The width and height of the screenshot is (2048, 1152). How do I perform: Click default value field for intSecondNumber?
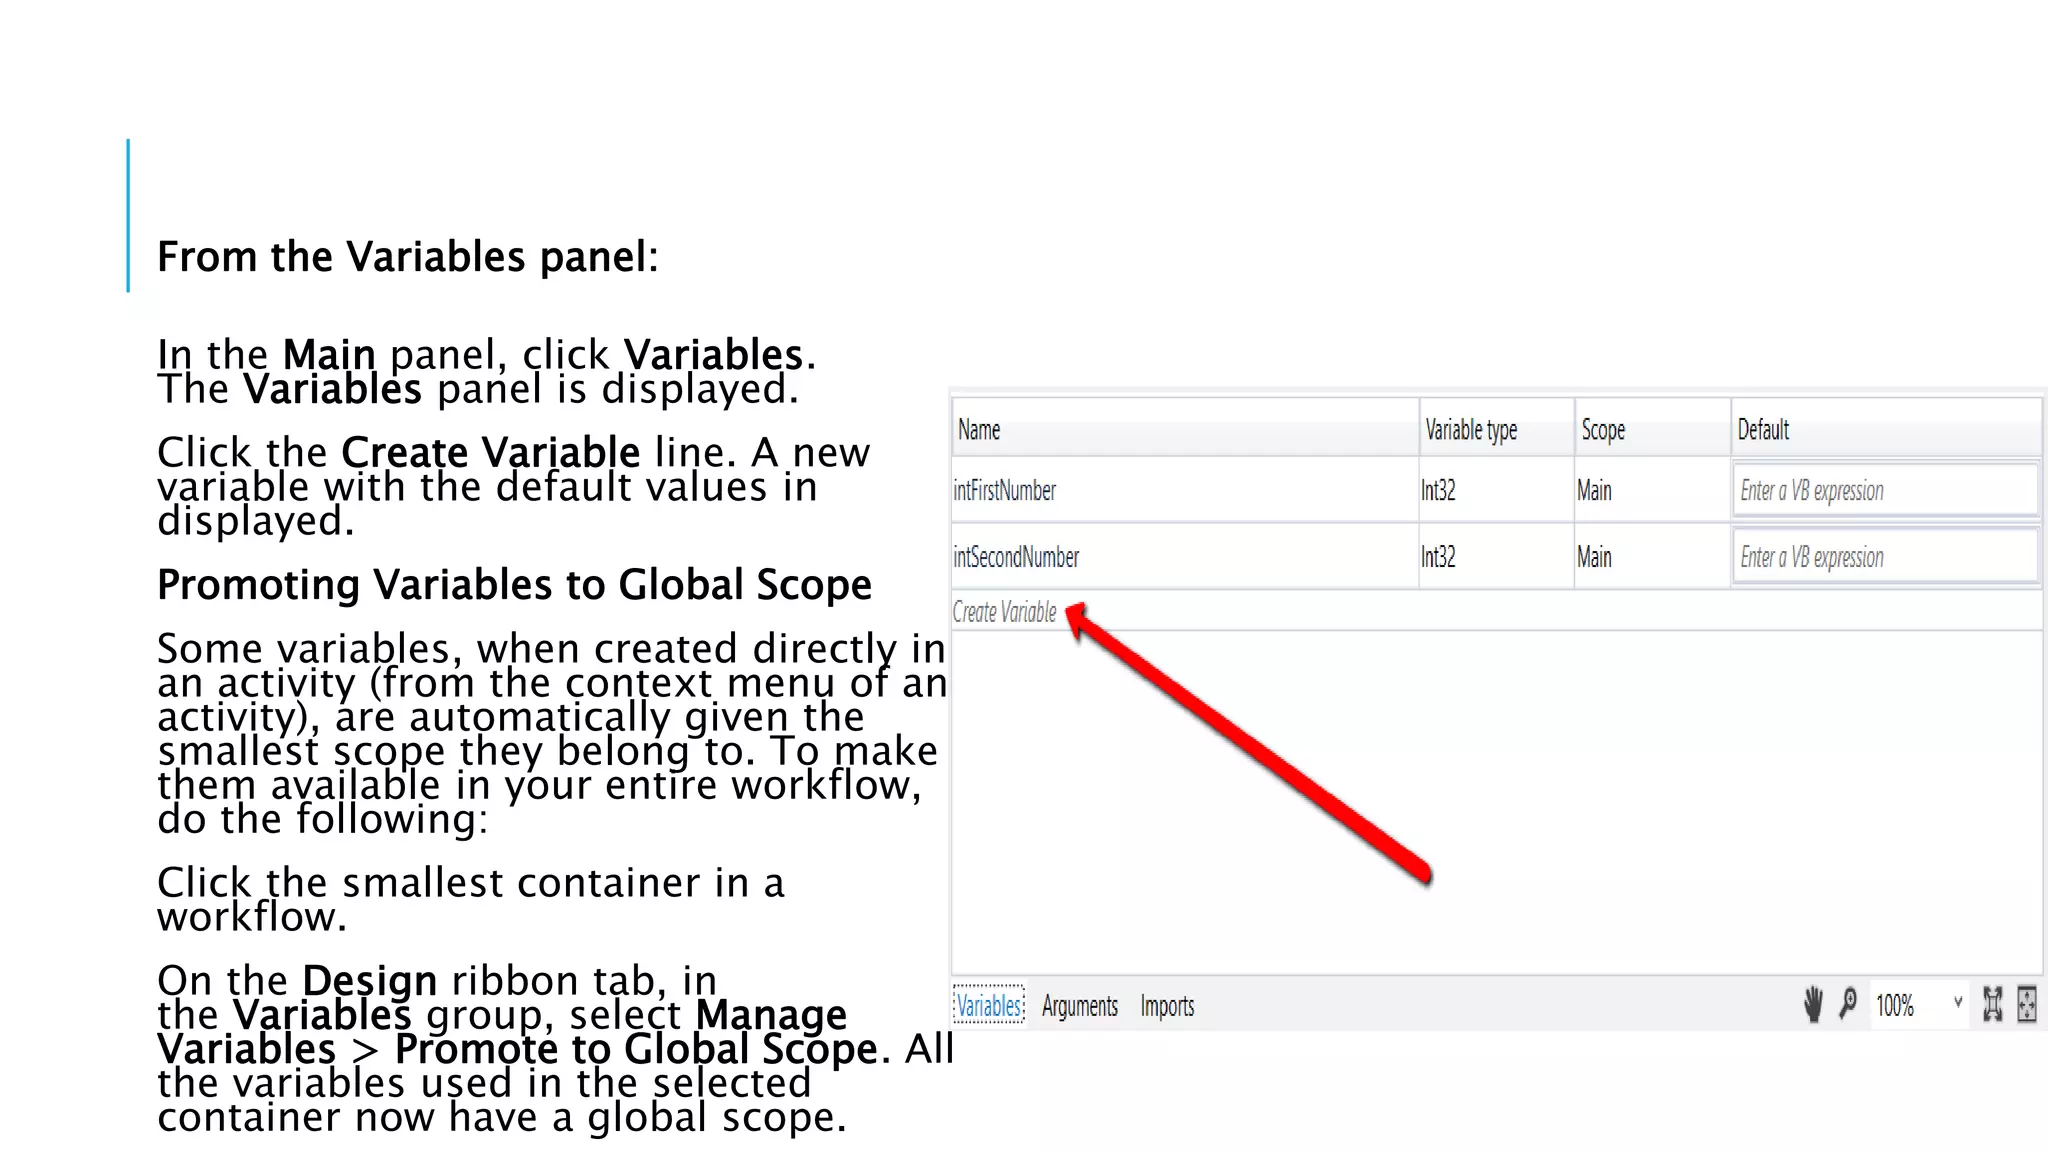point(1884,557)
